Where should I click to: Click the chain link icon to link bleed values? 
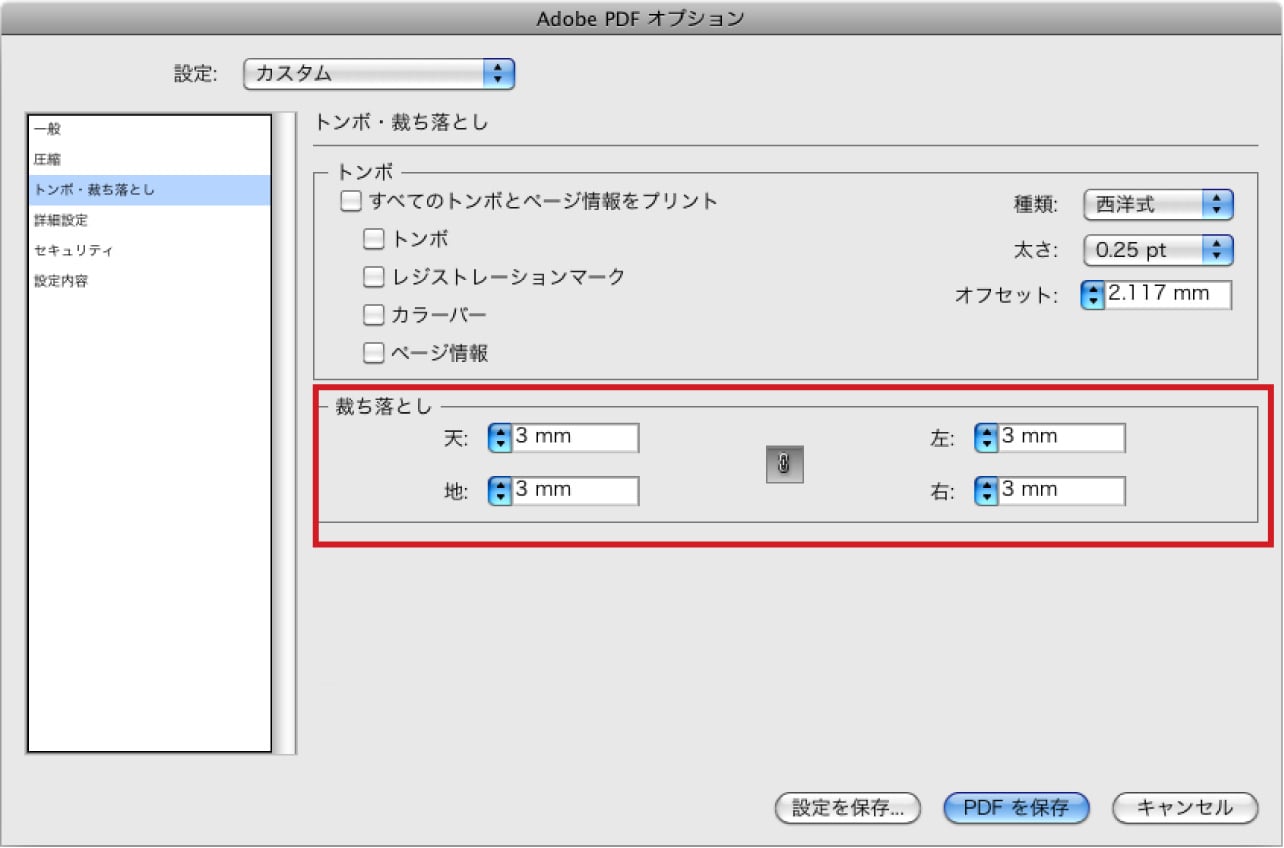click(x=783, y=463)
